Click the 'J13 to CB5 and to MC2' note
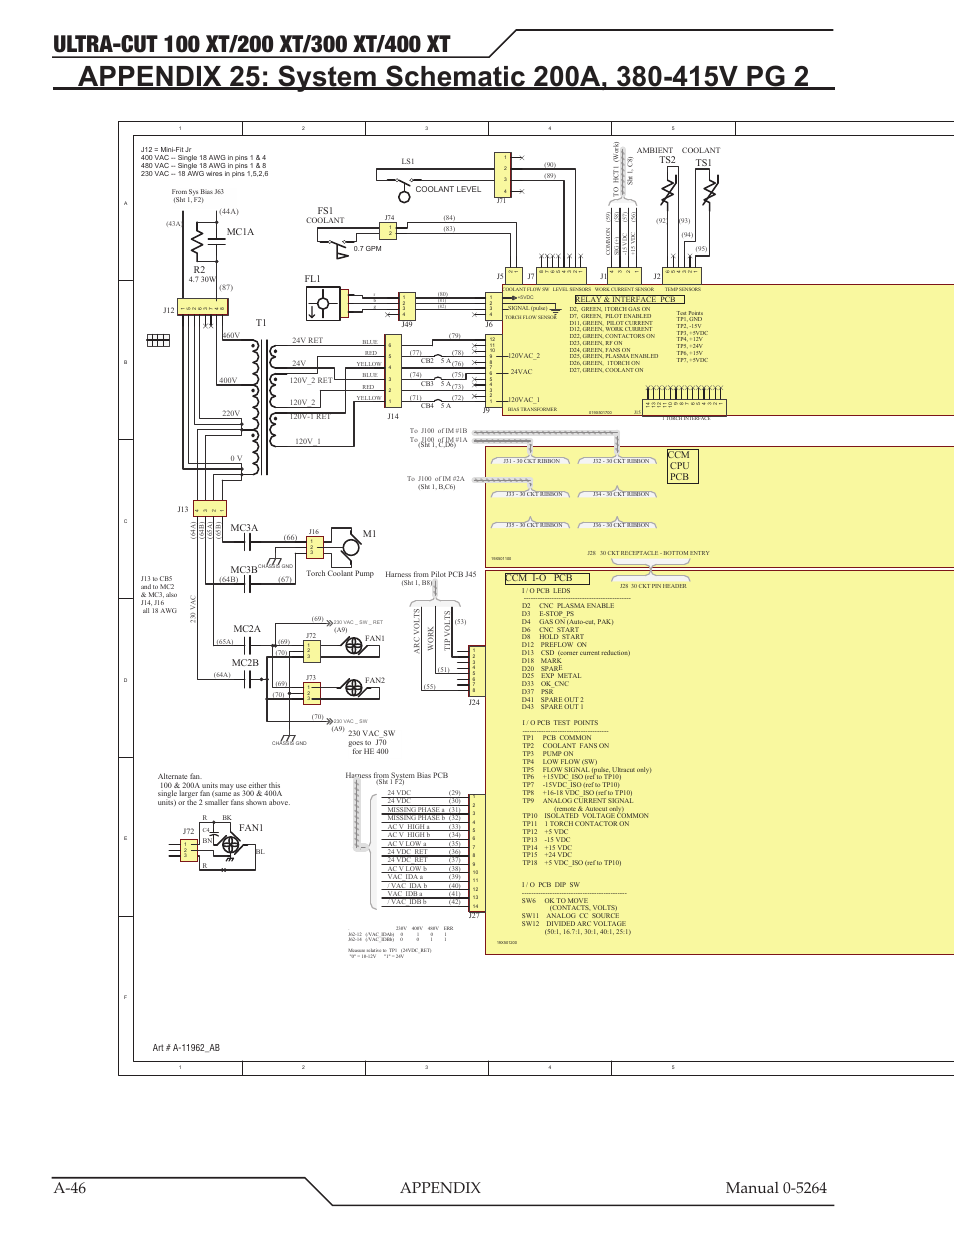Viewport: 954px width, 1235px height. pyautogui.click(x=159, y=595)
